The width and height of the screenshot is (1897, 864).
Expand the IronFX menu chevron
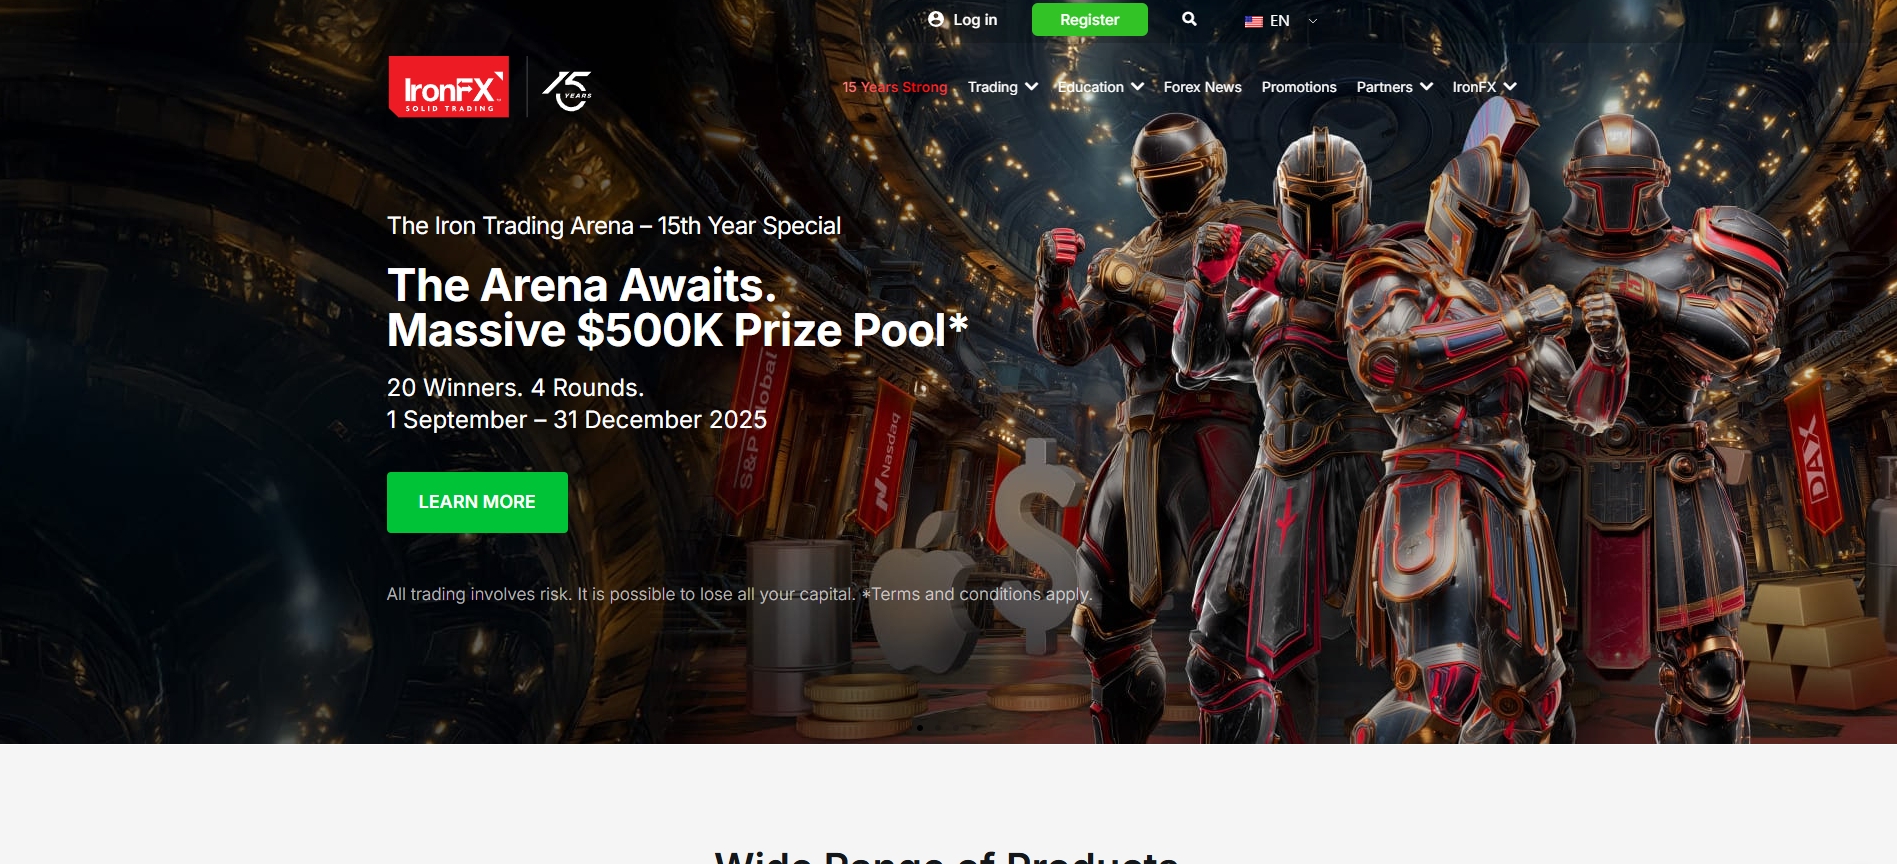[1510, 87]
